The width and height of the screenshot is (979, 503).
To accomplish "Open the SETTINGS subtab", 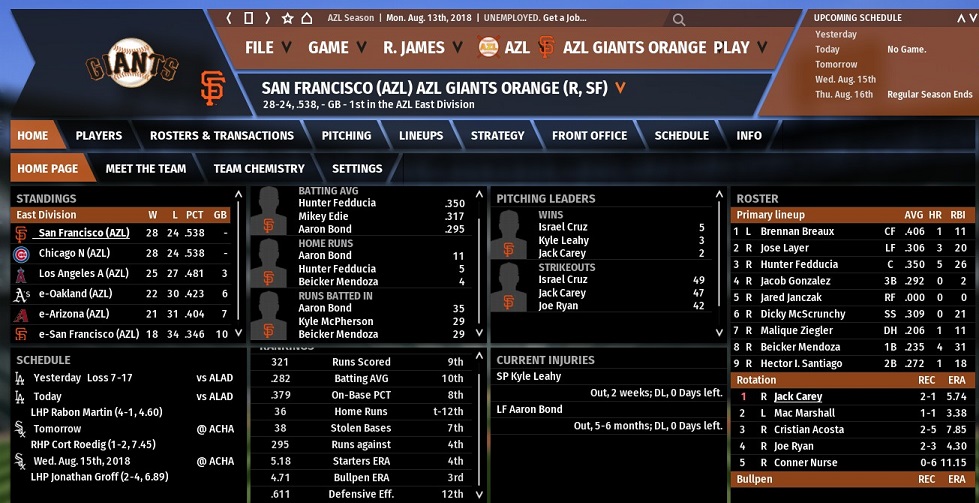I will (357, 168).
